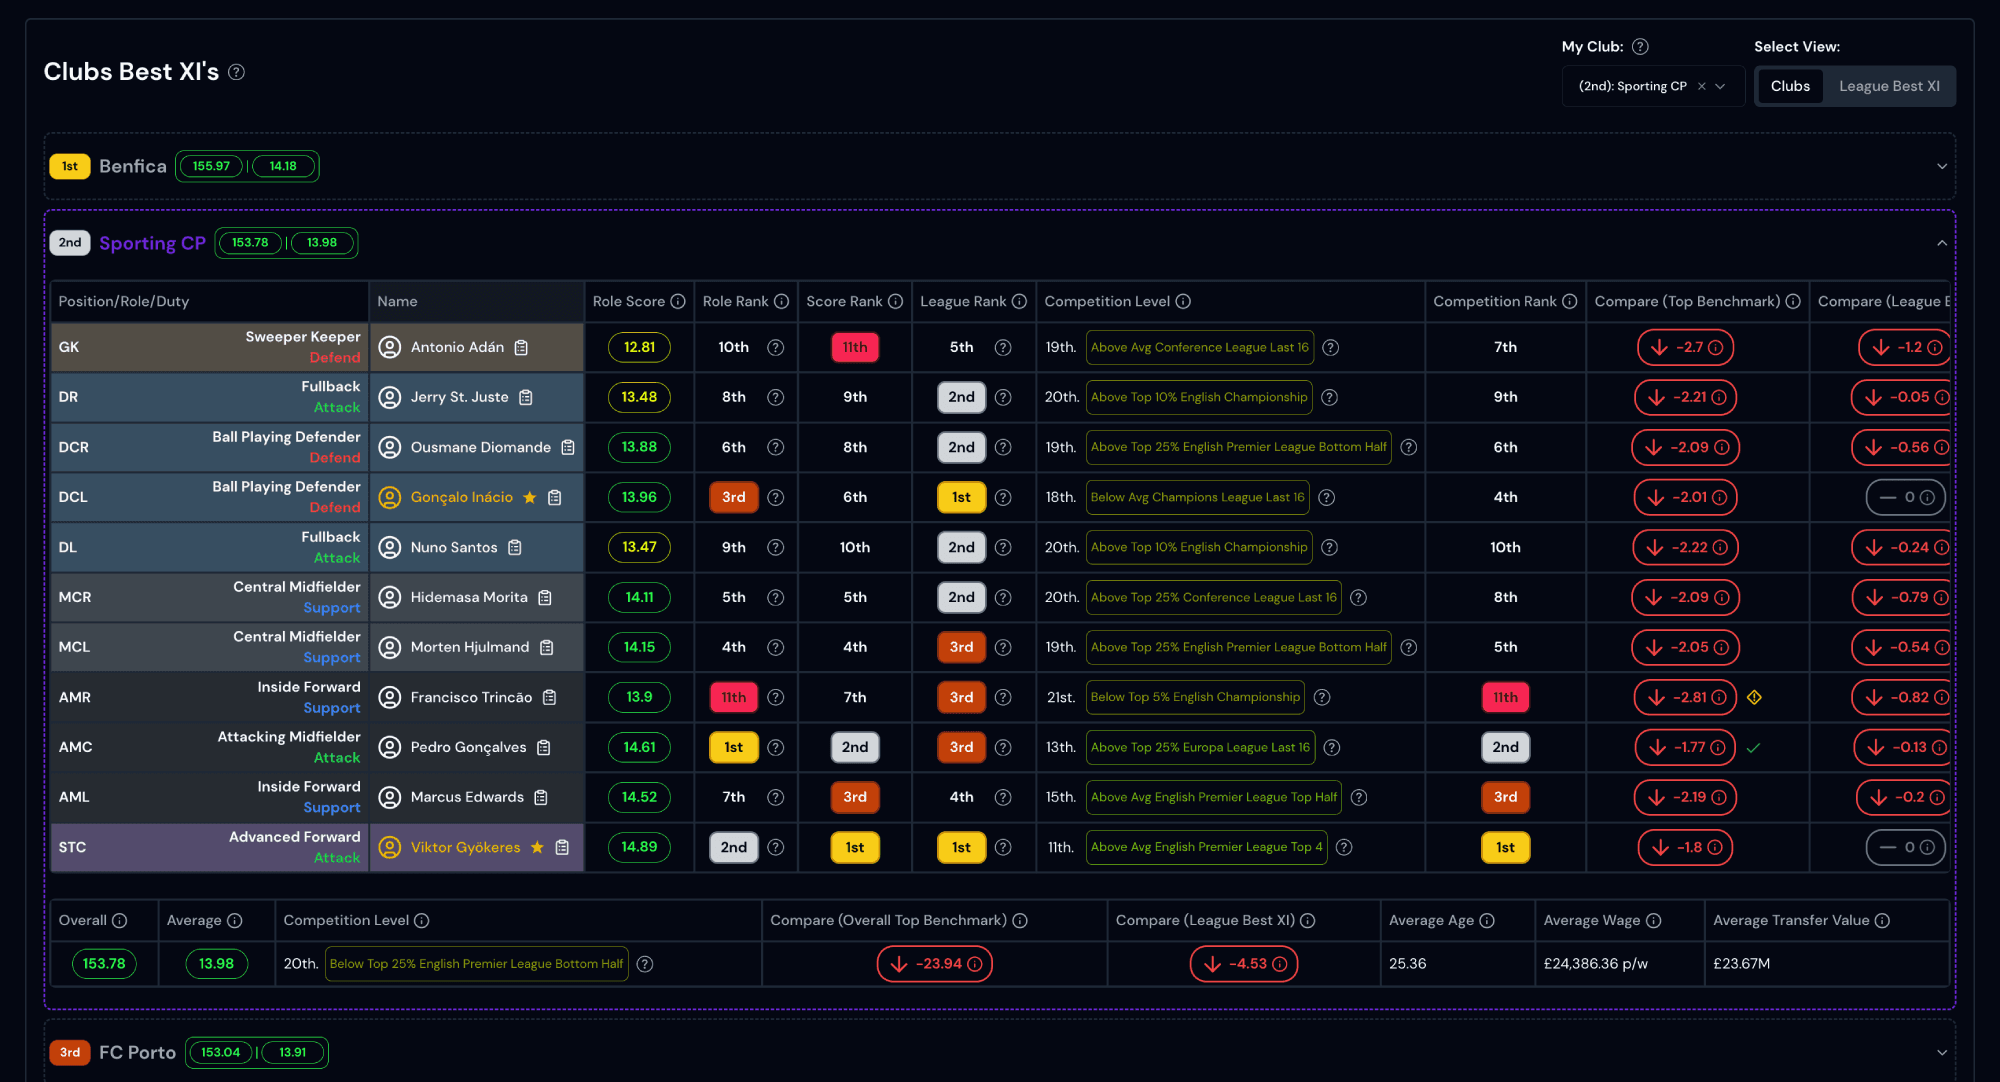This screenshot has height=1082, width=2000.
Task: Show Competition Rank column info
Action: [x=1569, y=301]
